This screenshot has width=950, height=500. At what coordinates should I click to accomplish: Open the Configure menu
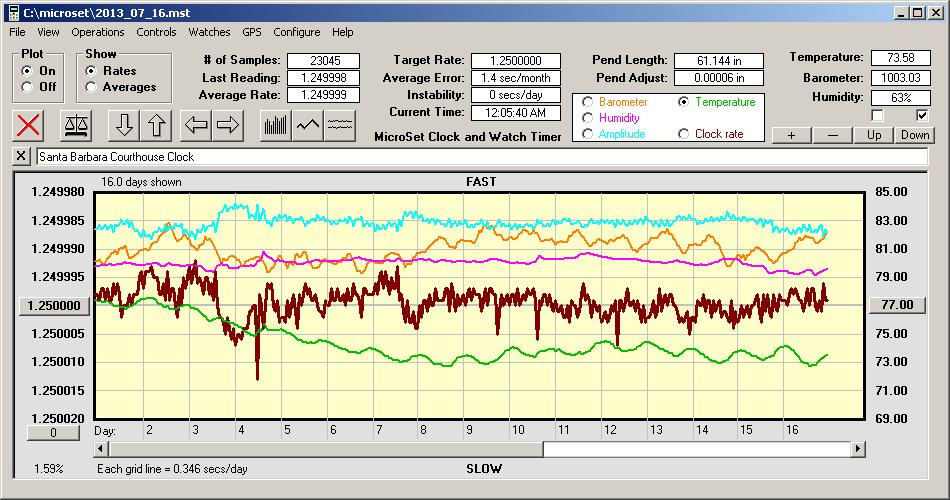pyautogui.click(x=297, y=32)
